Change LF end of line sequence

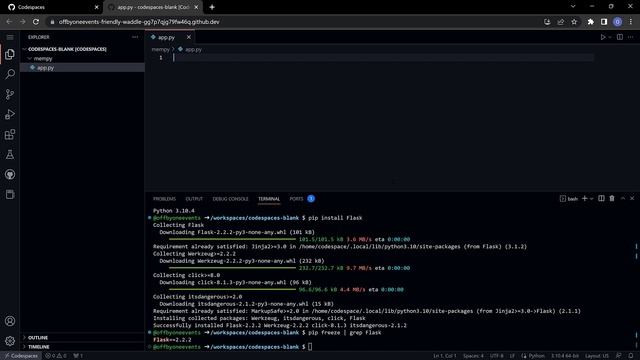point(512,356)
